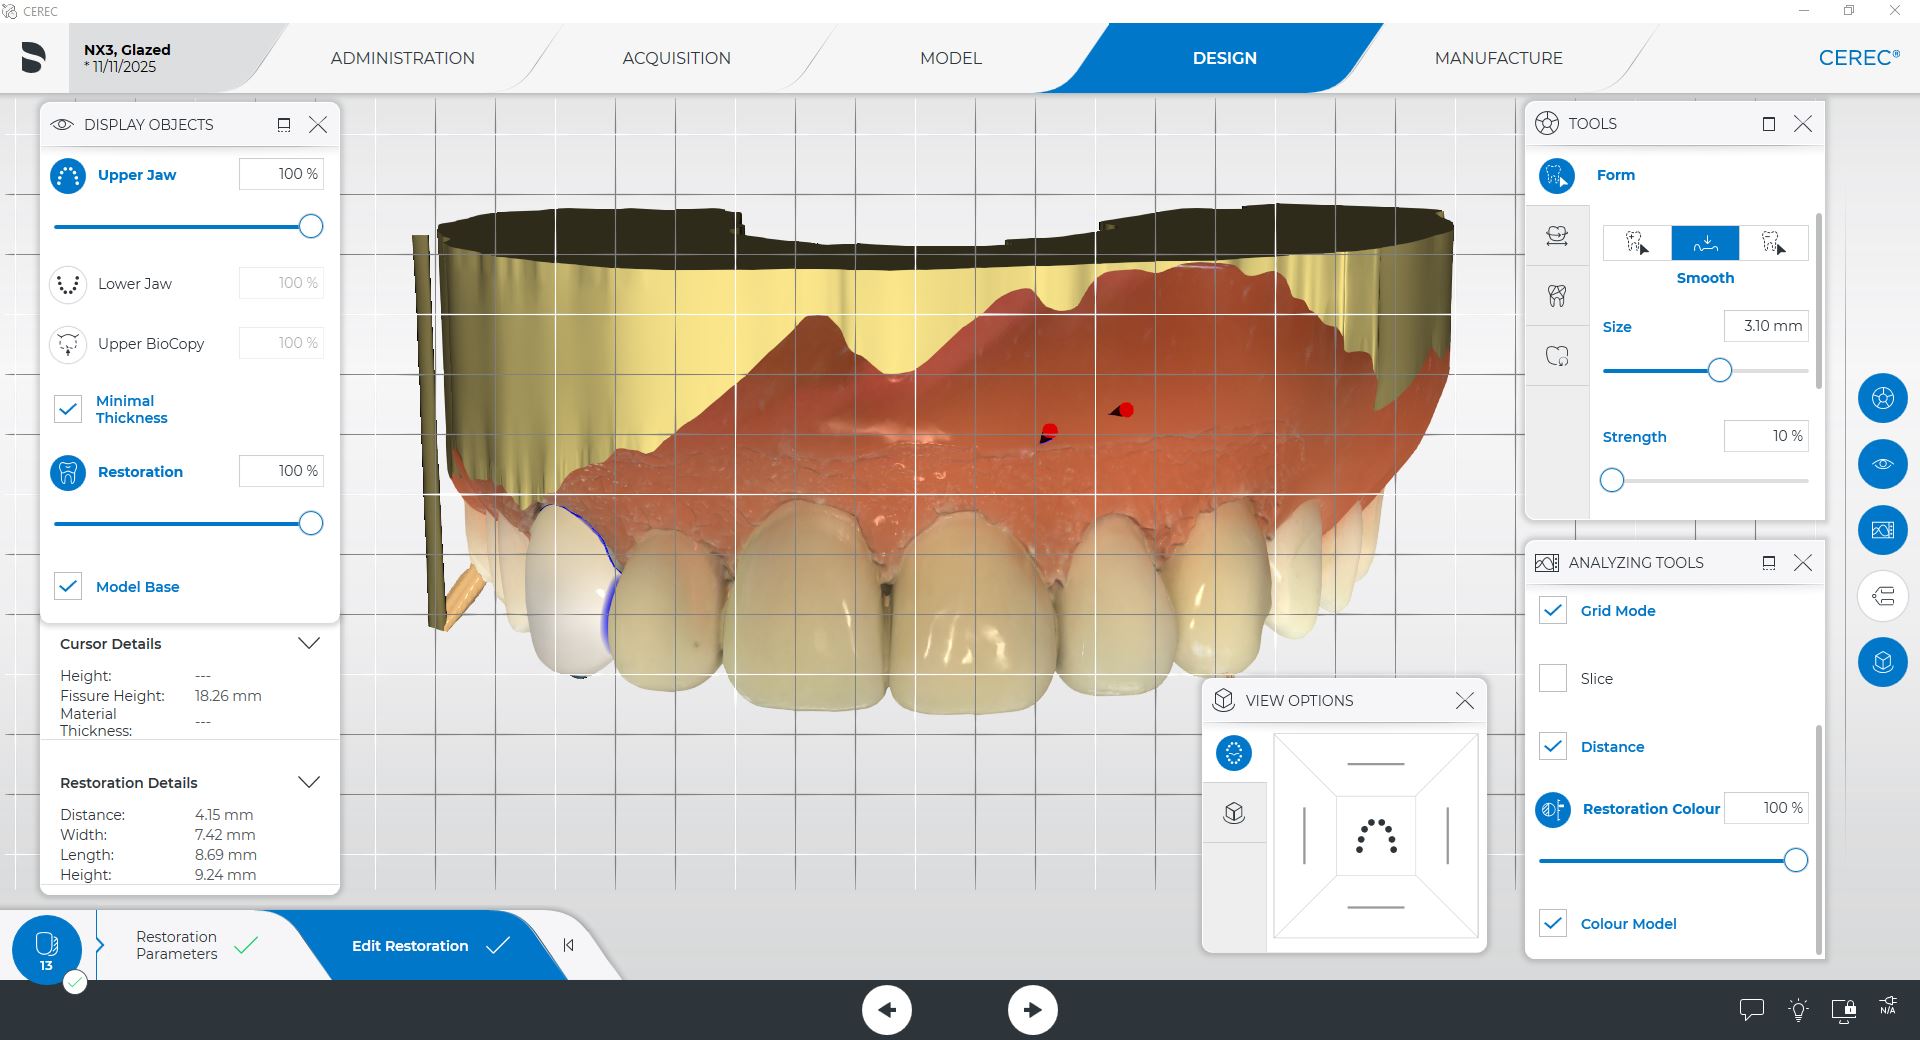Click the Display Objects eye button on right sidebar
Screen dimensions: 1920x1040
pyautogui.click(x=1882, y=464)
